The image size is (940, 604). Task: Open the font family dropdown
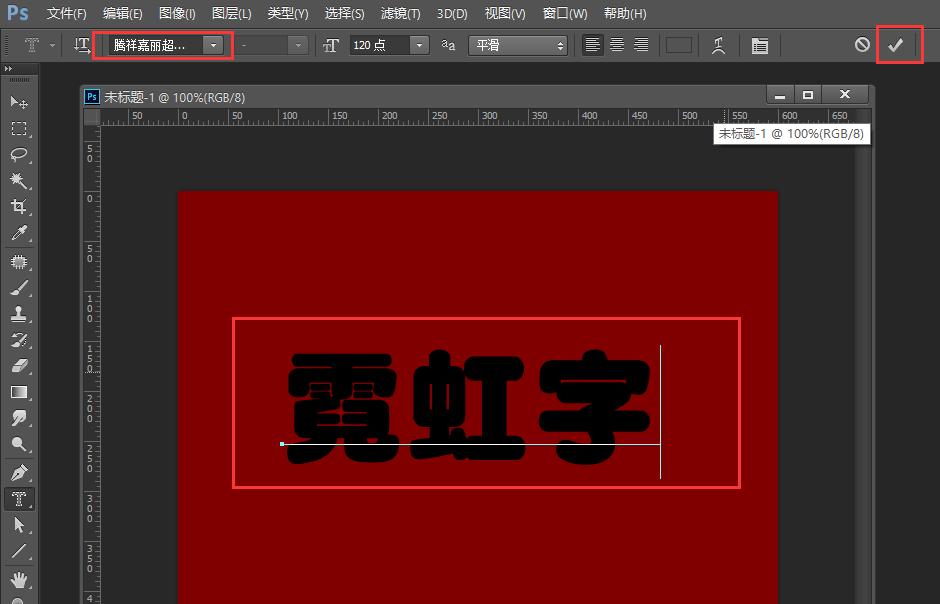coord(213,45)
